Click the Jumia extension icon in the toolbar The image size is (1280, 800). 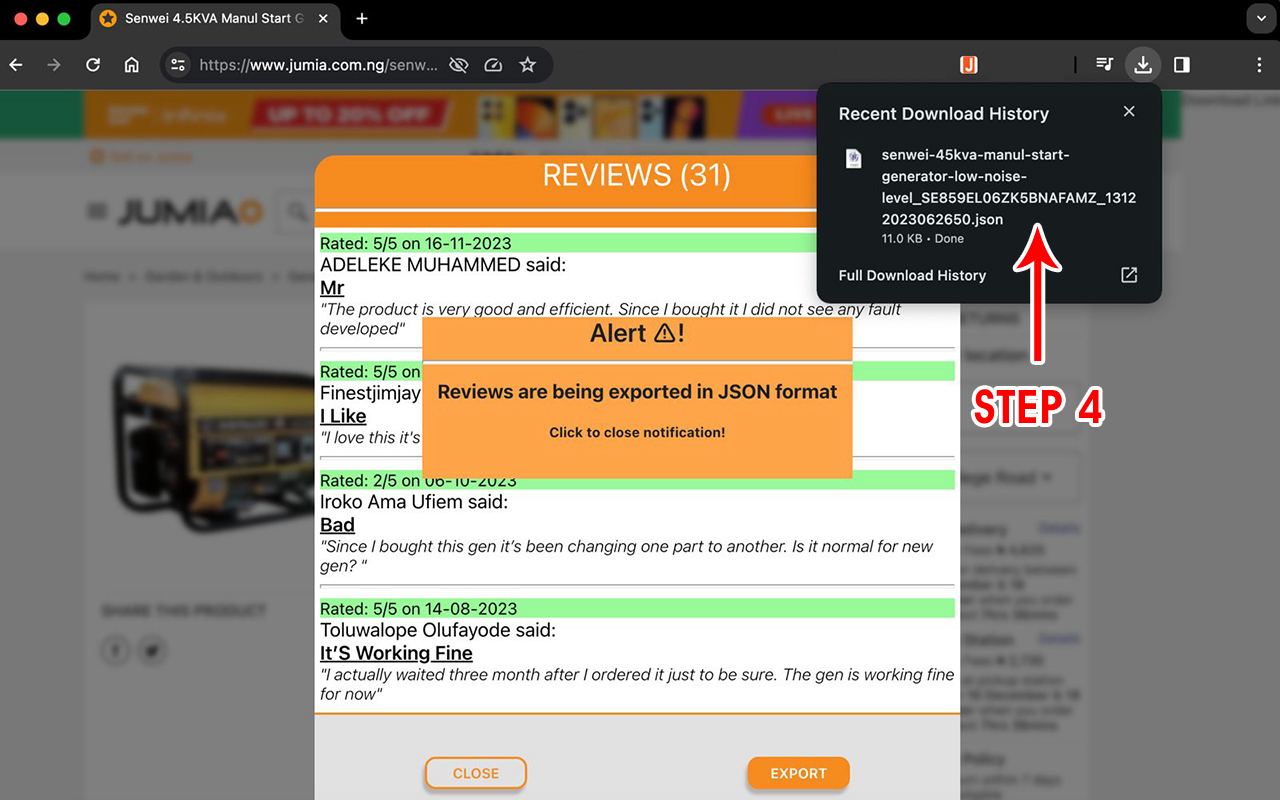point(968,64)
